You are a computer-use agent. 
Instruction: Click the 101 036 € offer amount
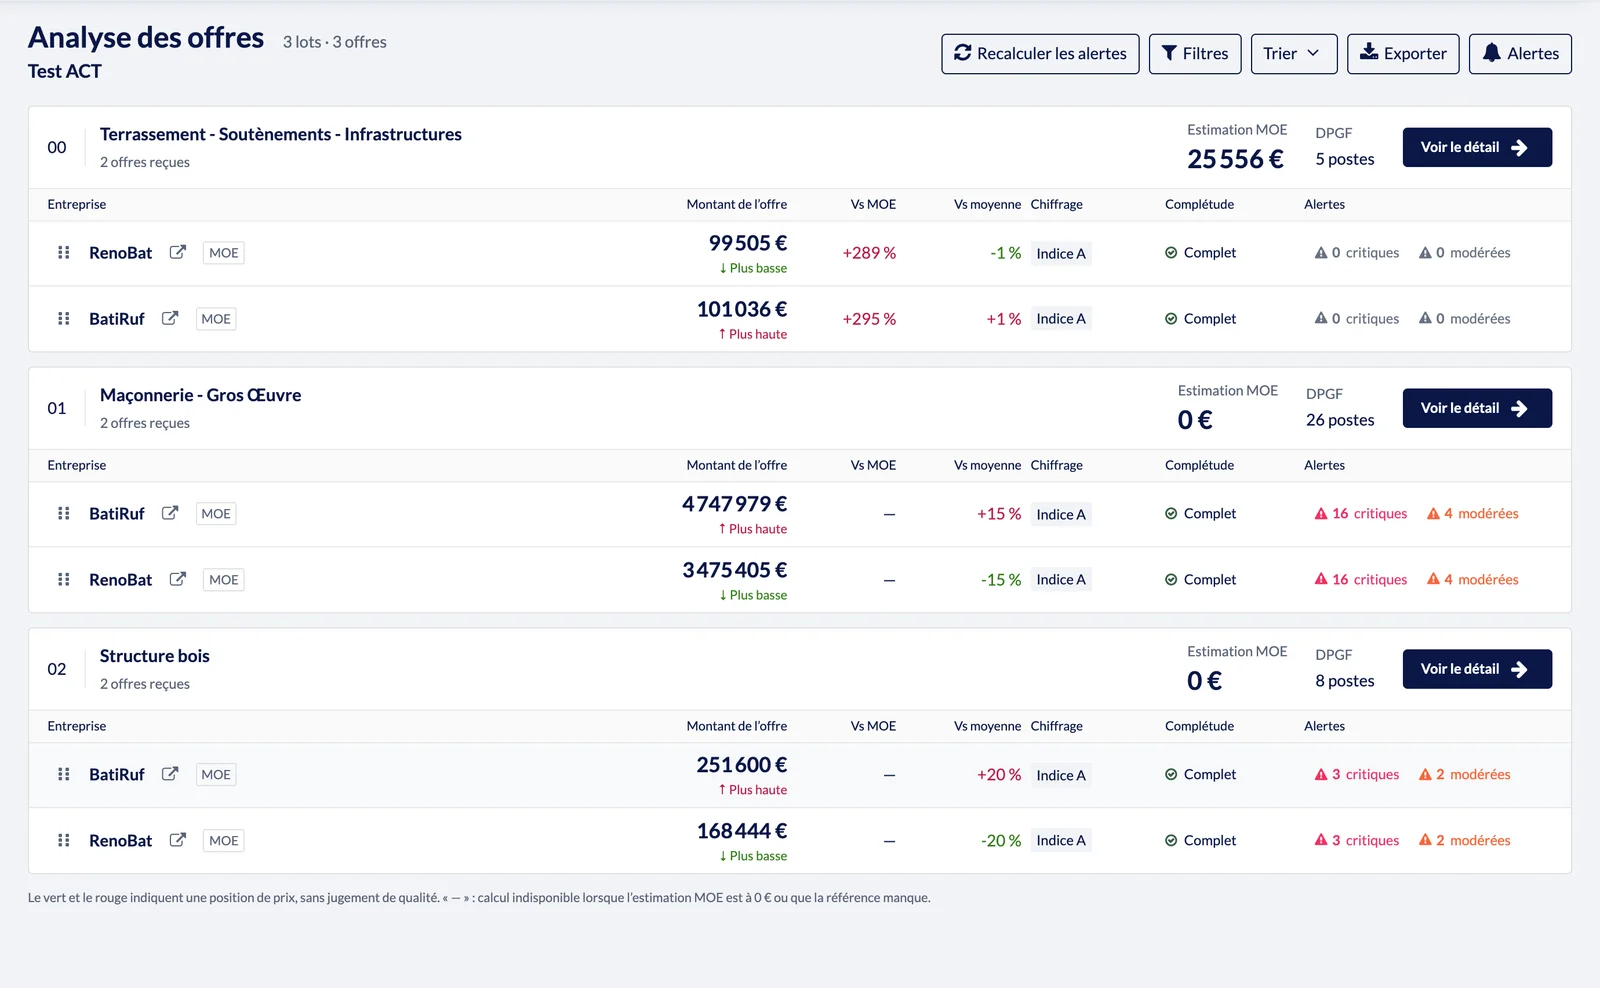[x=742, y=309]
